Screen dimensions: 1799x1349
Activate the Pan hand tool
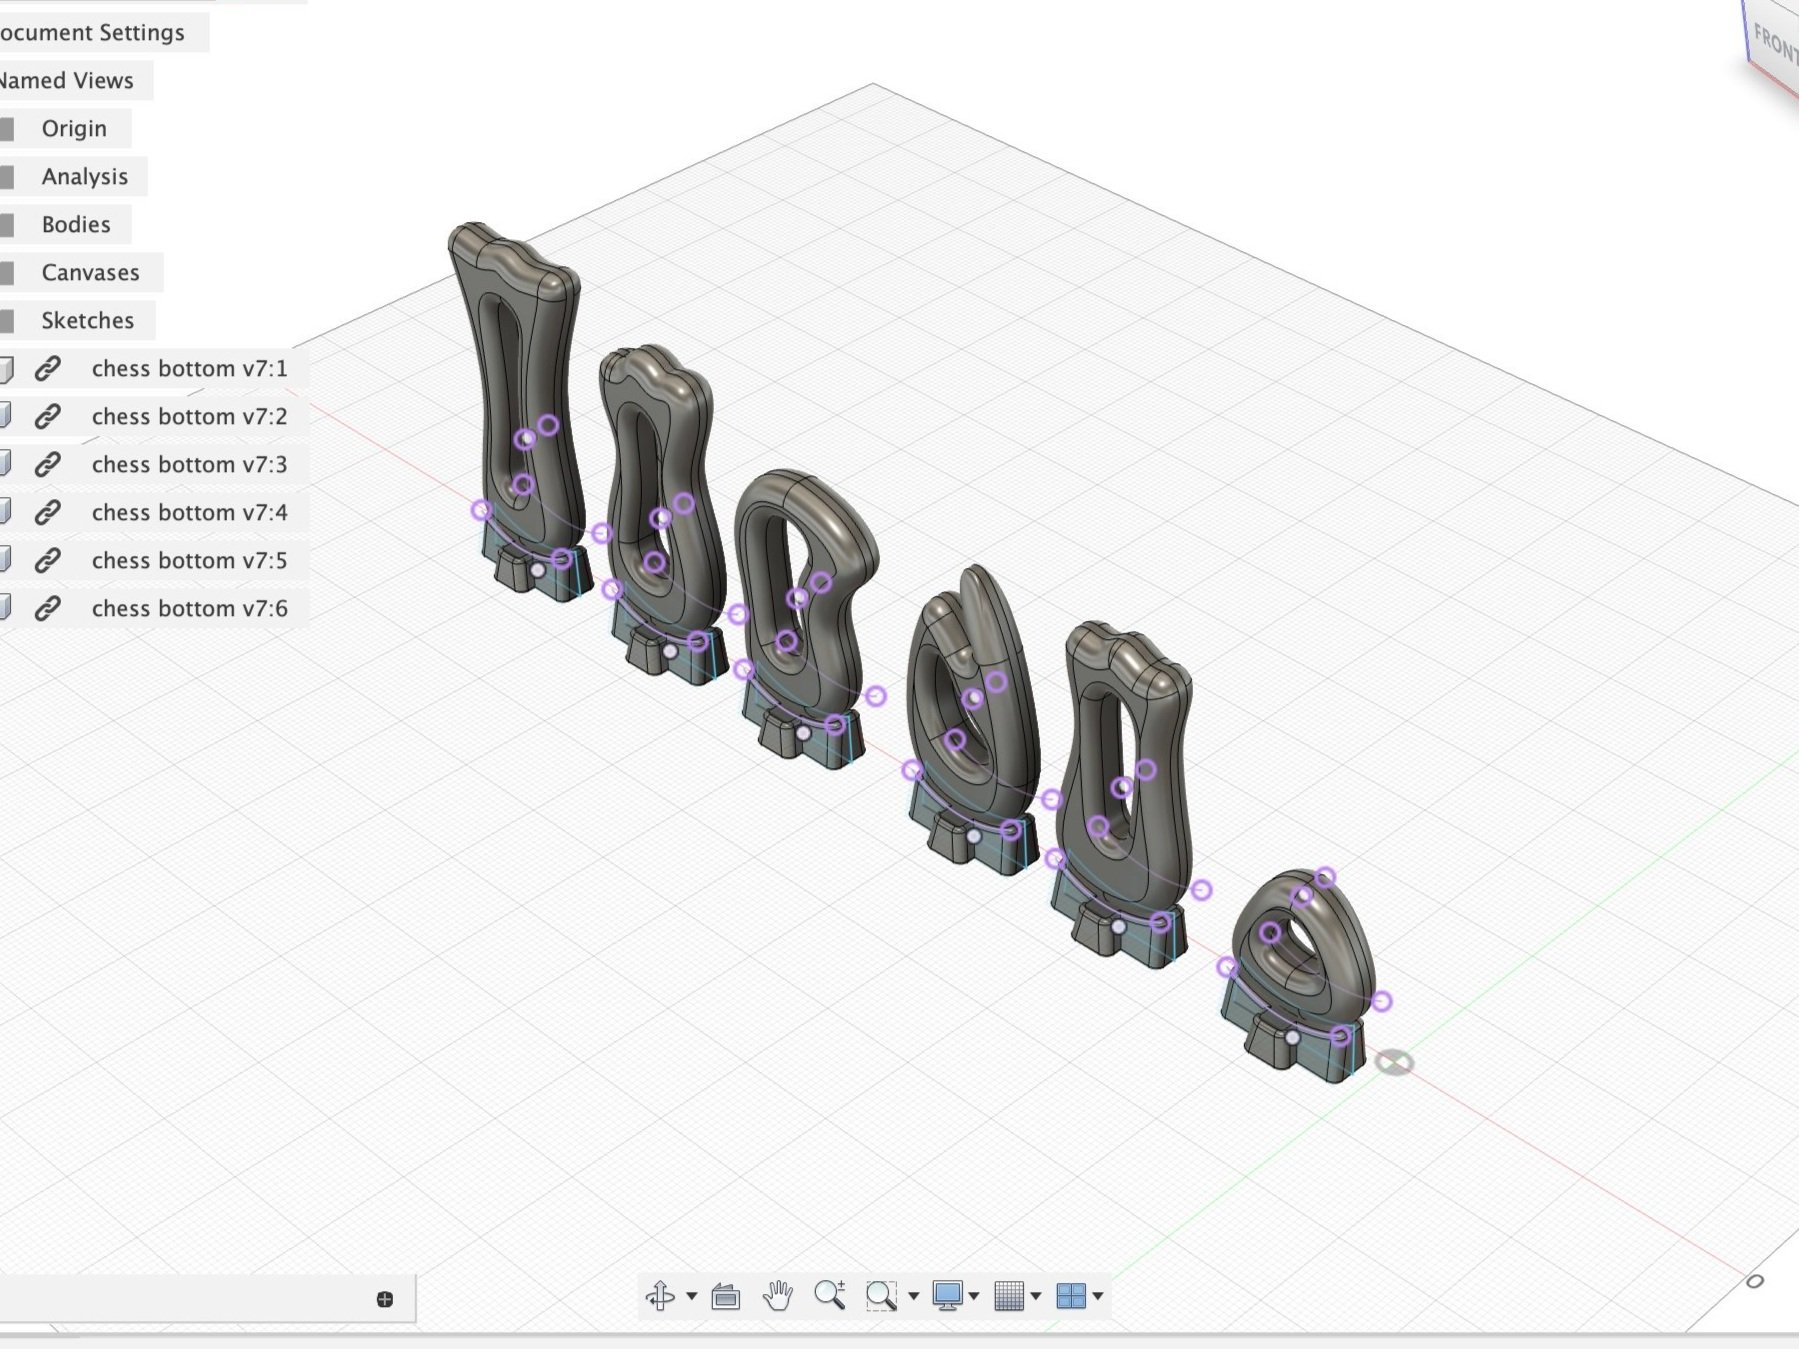pyautogui.click(x=777, y=1295)
